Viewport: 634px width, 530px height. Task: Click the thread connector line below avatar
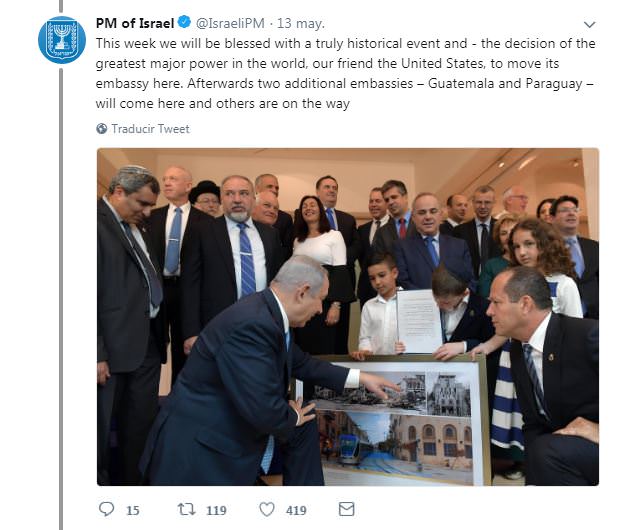pyautogui.click(x=61, y=299)
